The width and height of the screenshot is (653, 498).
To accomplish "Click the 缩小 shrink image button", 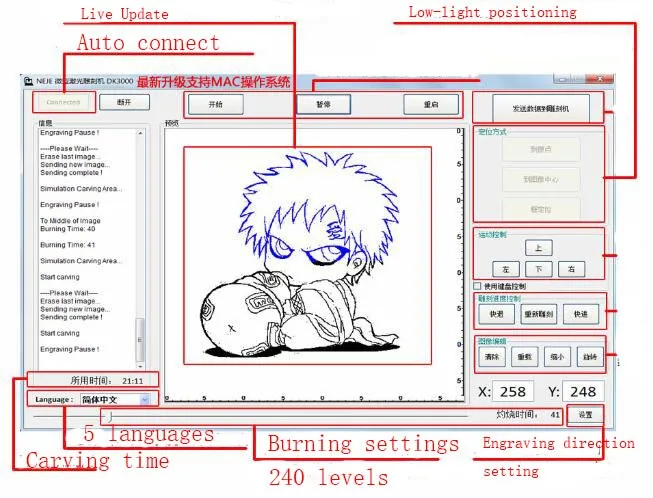I will [557, 357].
